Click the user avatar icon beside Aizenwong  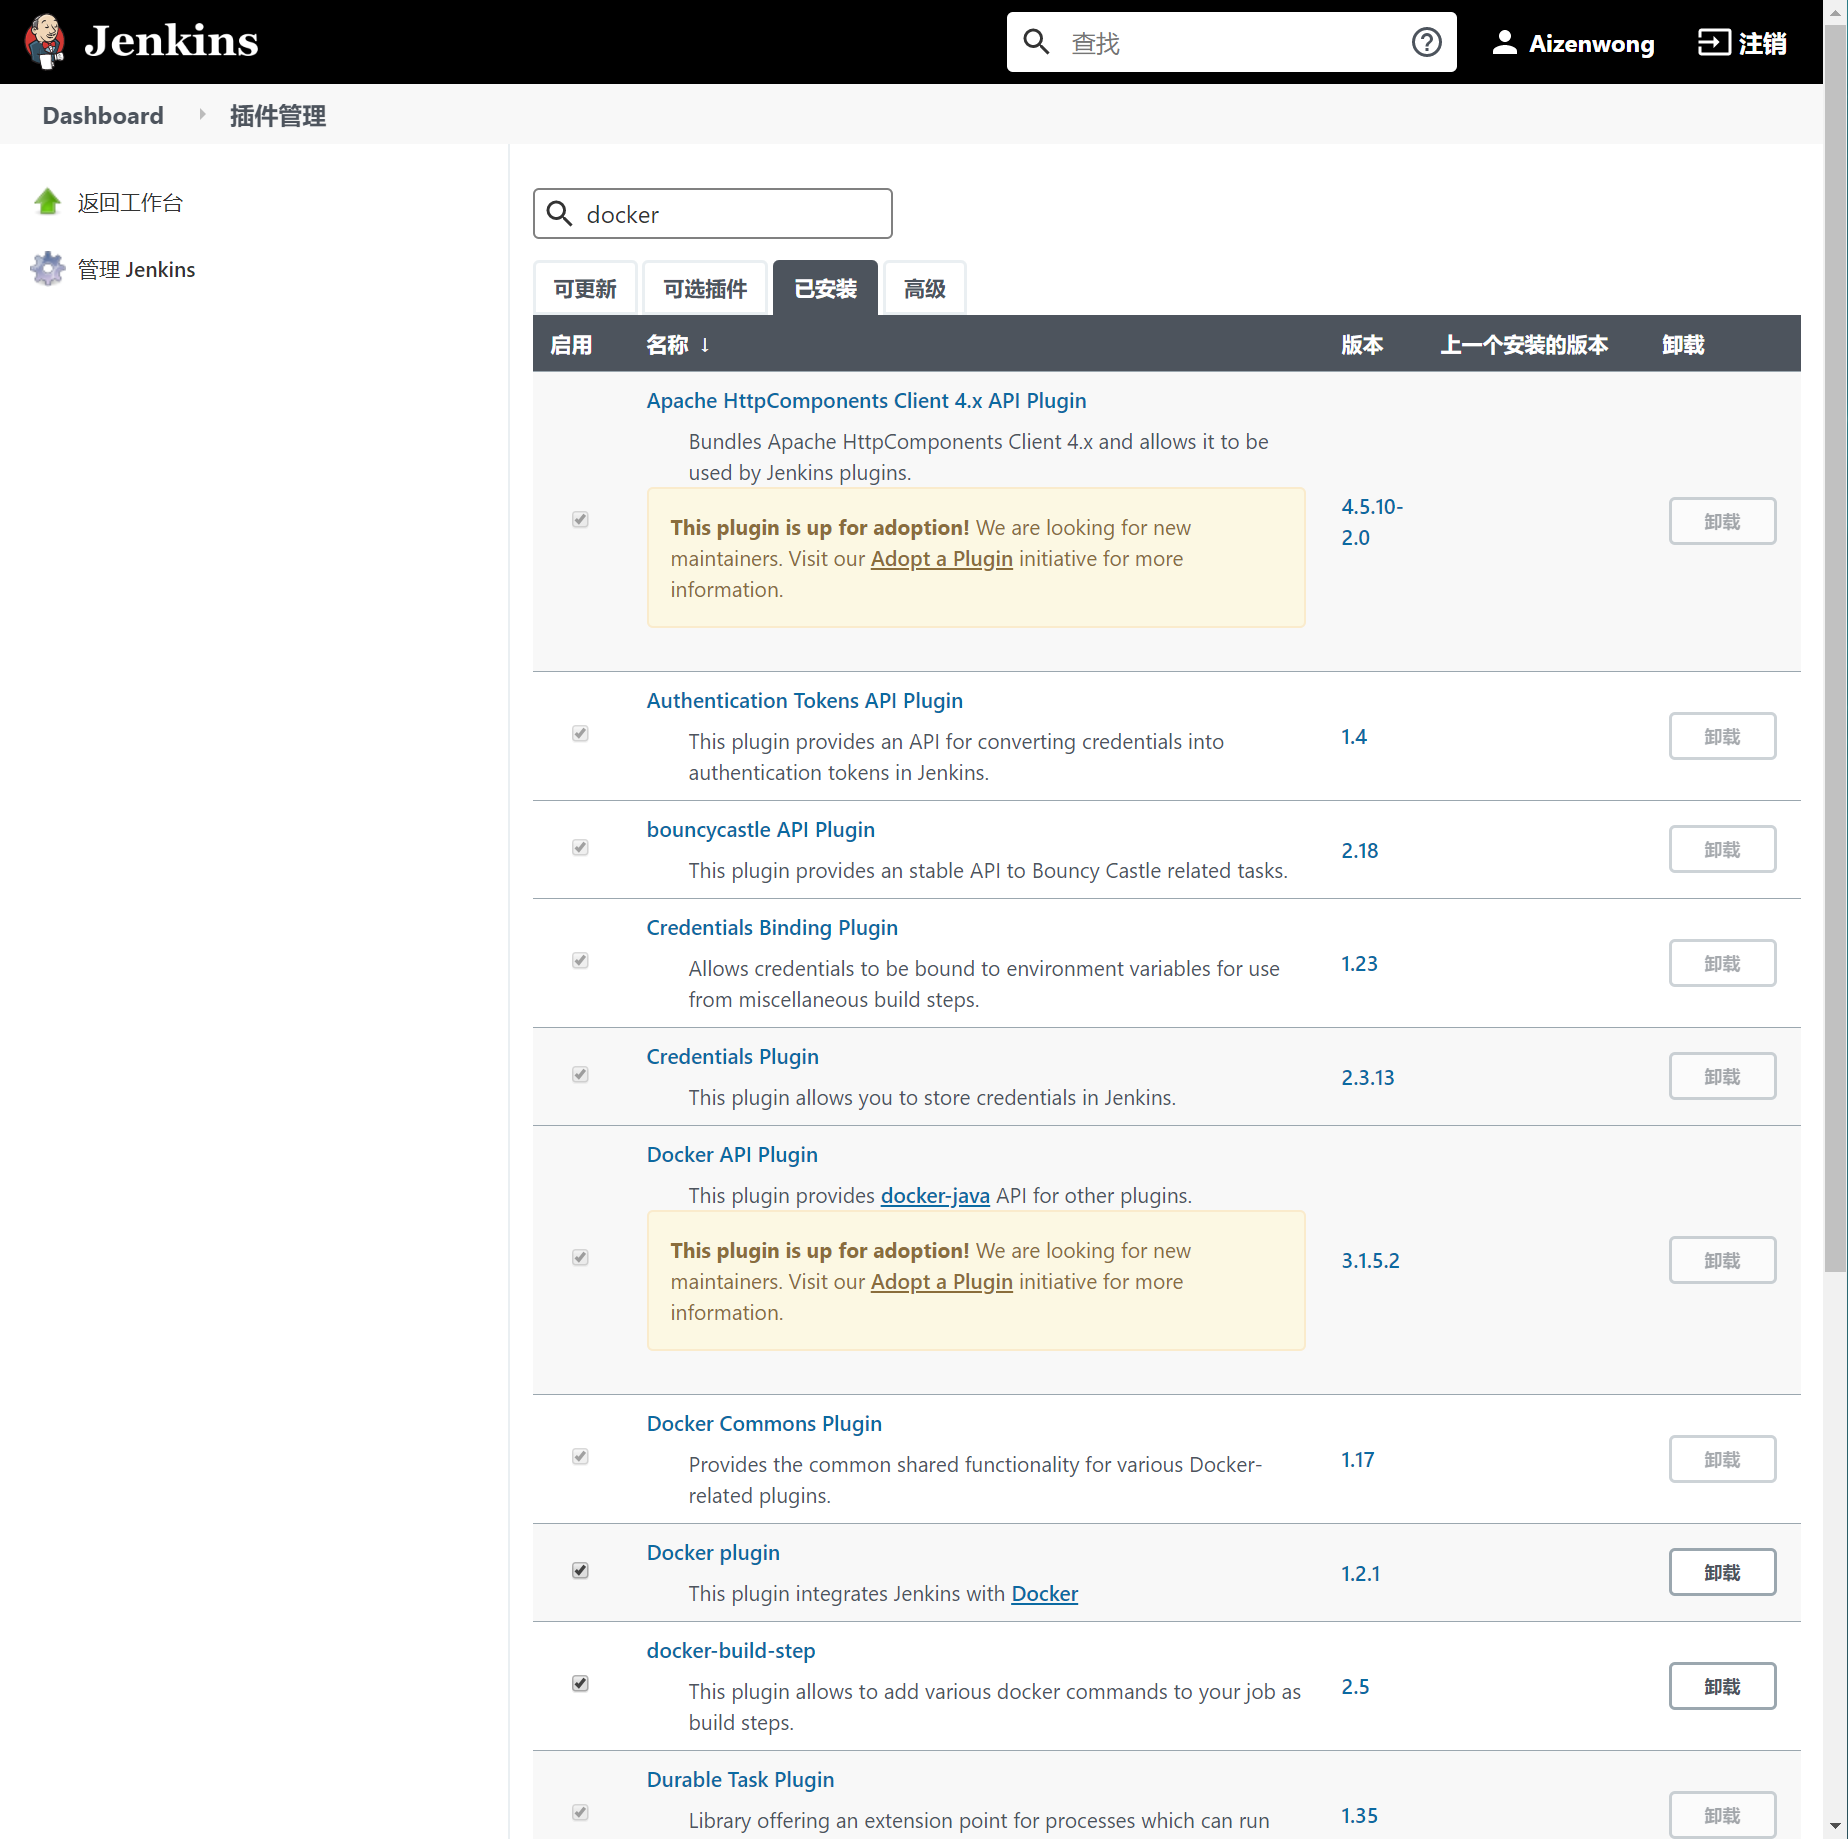pyautogui.click(x=1504, y=42)
